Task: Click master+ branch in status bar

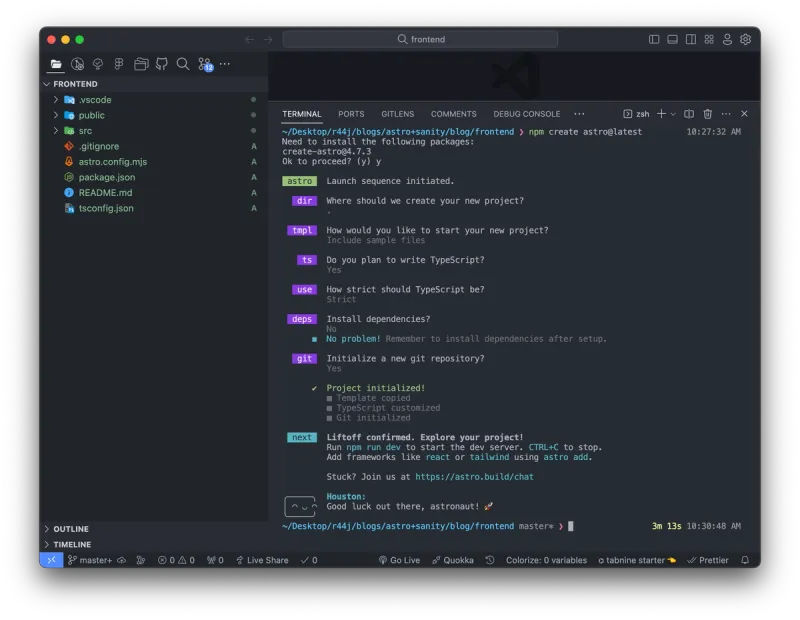Action: pyautogui.click(x=90, y=560)
